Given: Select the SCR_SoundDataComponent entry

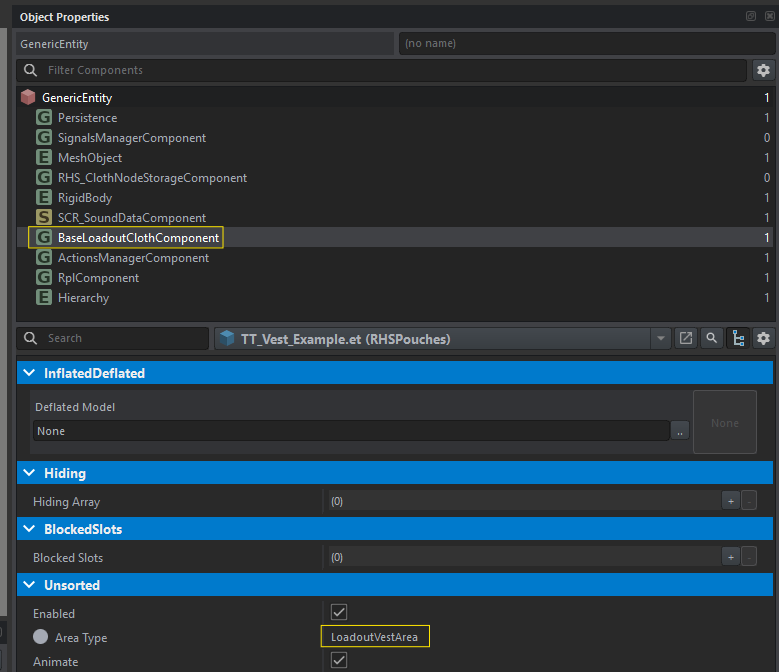Looking at the screenshot, I should coord(131,218).
